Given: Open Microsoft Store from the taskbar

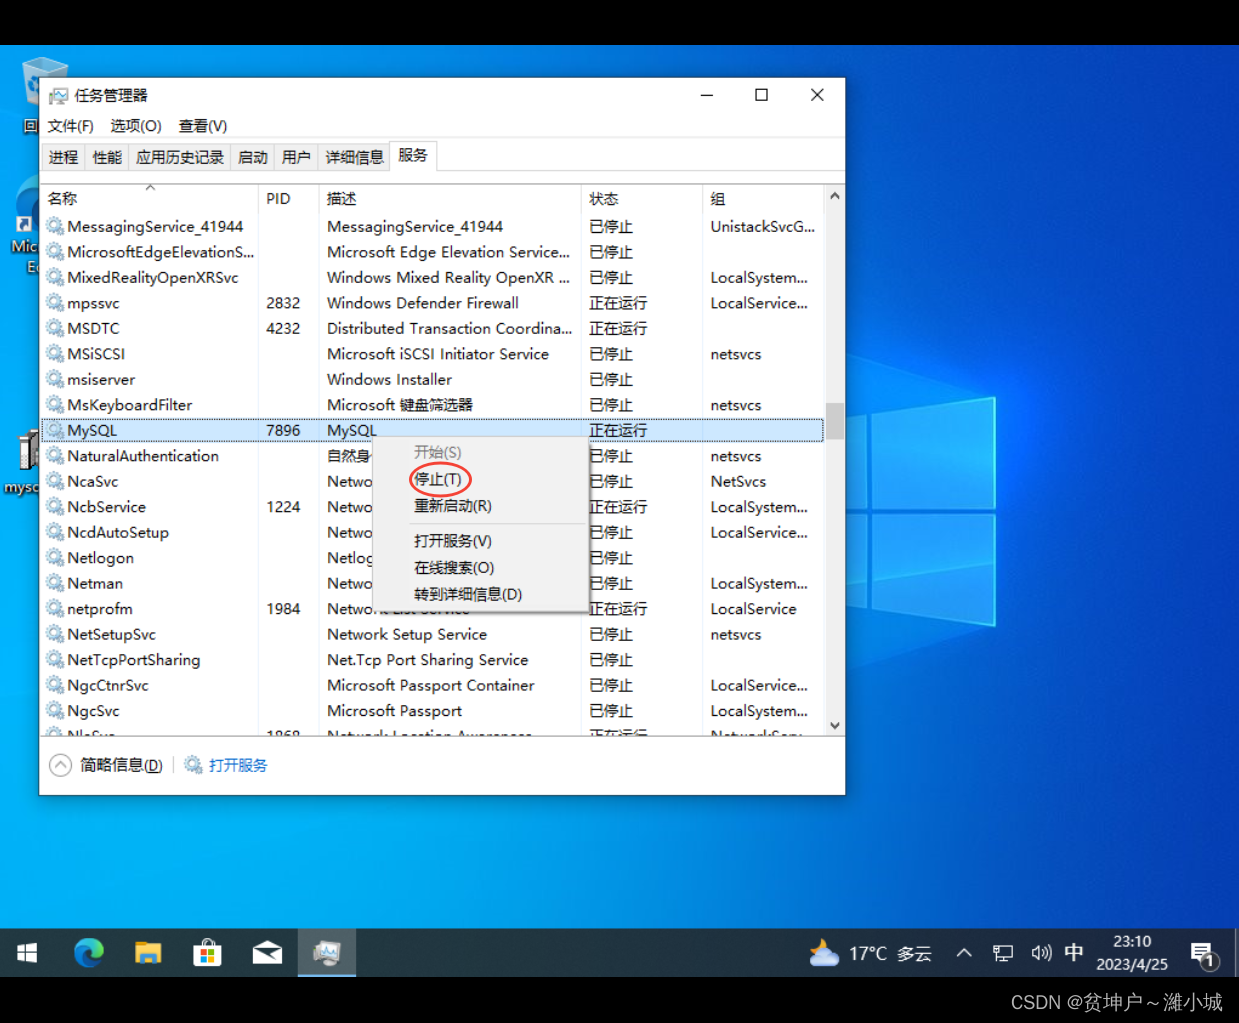Looking at the screenshot, I should tap(207, 953).
